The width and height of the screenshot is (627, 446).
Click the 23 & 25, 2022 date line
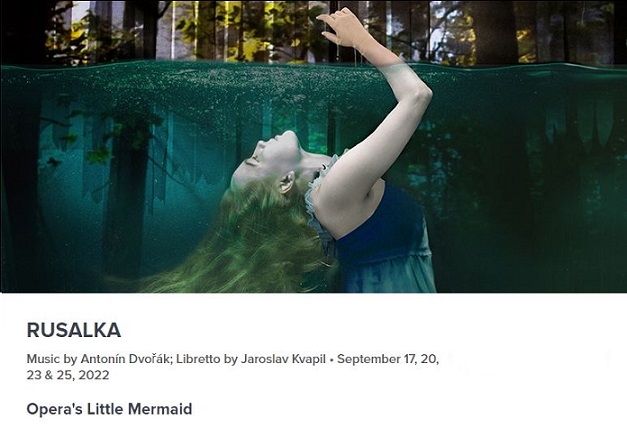point(68,375)
